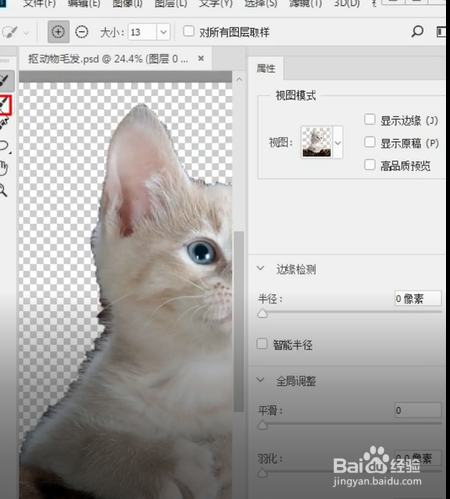Screen dimensions: 450x499
Task: Open the 3D(D) menu
Action: point(347,4)
